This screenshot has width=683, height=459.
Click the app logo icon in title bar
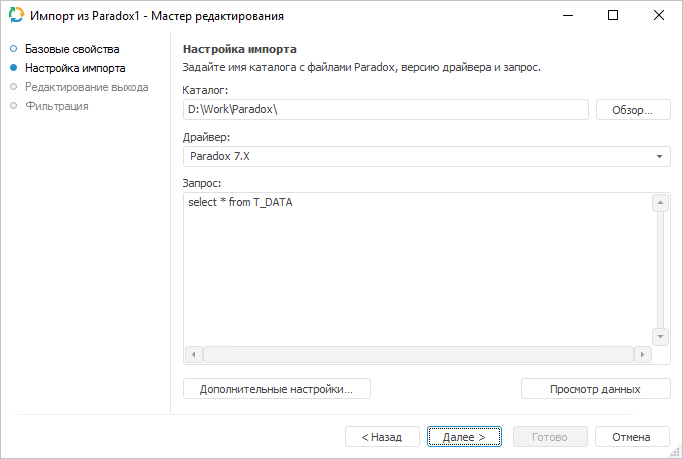tap(16, 16)
